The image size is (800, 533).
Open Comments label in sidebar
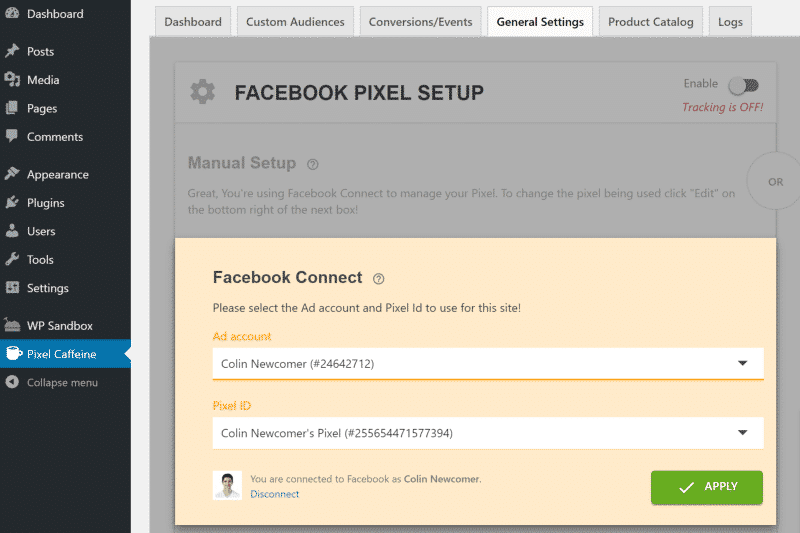tap(55, 137)
